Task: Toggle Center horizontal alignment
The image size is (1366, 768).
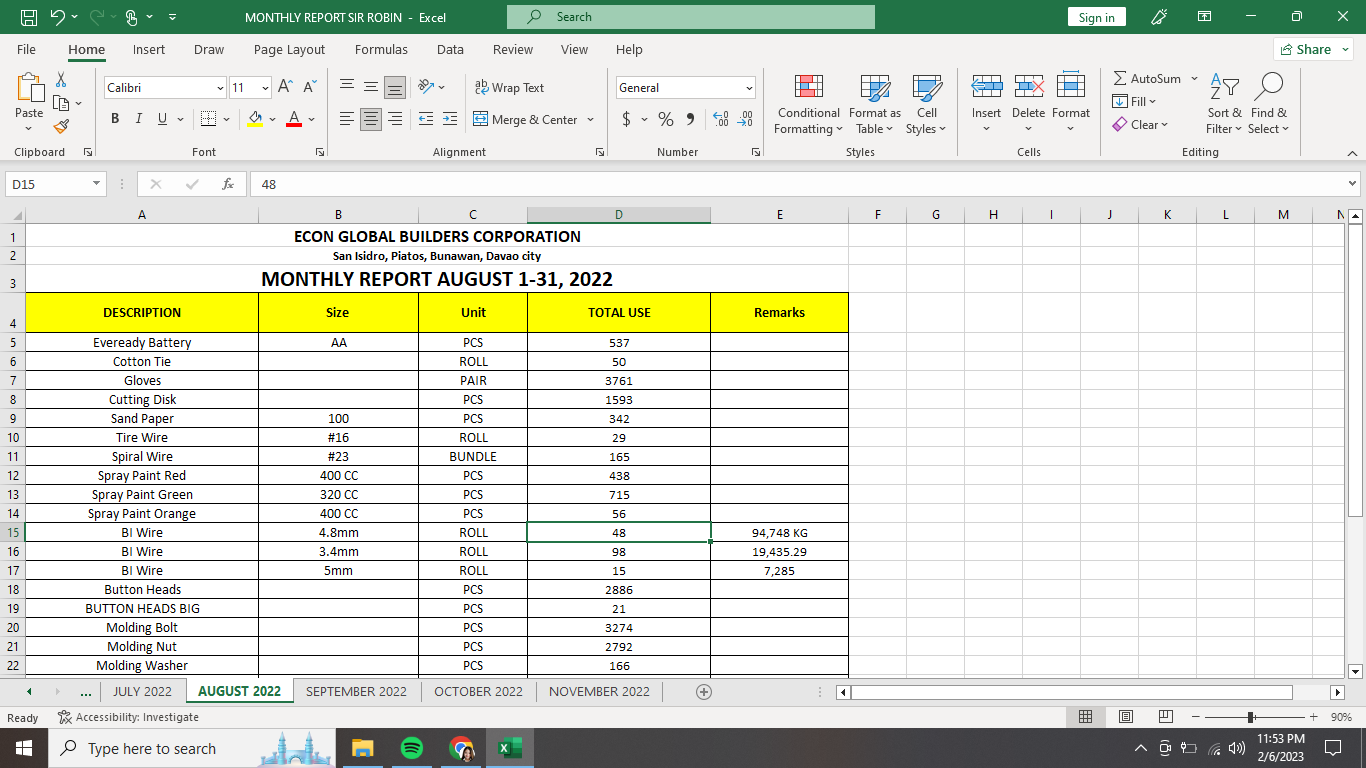Action: (371, 119)
